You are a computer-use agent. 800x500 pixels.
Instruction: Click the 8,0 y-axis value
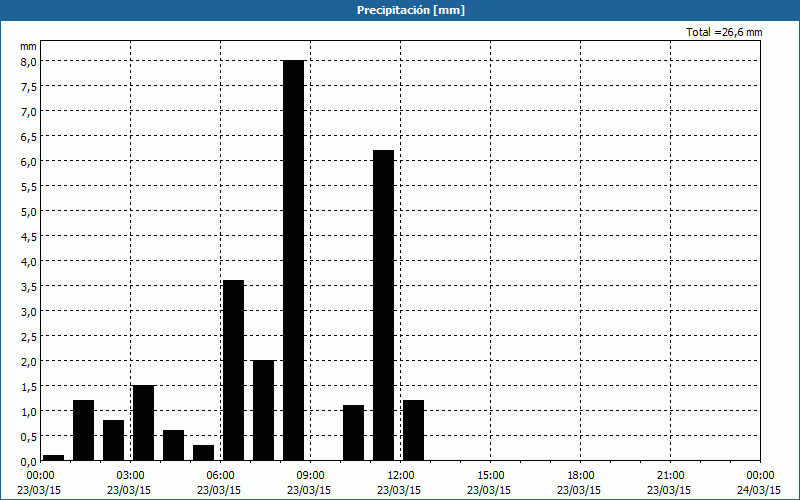(x=28, y=61)
